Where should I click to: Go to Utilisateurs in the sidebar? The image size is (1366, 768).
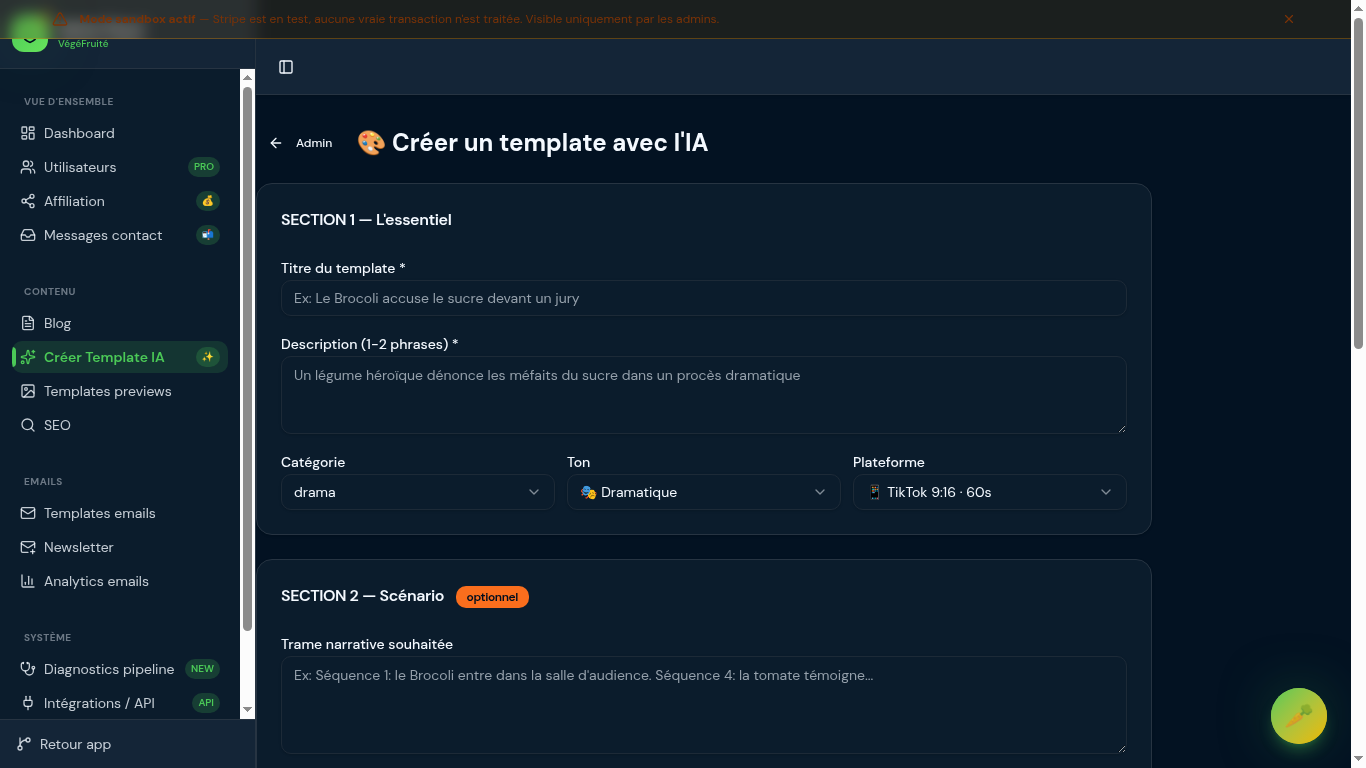(80, 167)
